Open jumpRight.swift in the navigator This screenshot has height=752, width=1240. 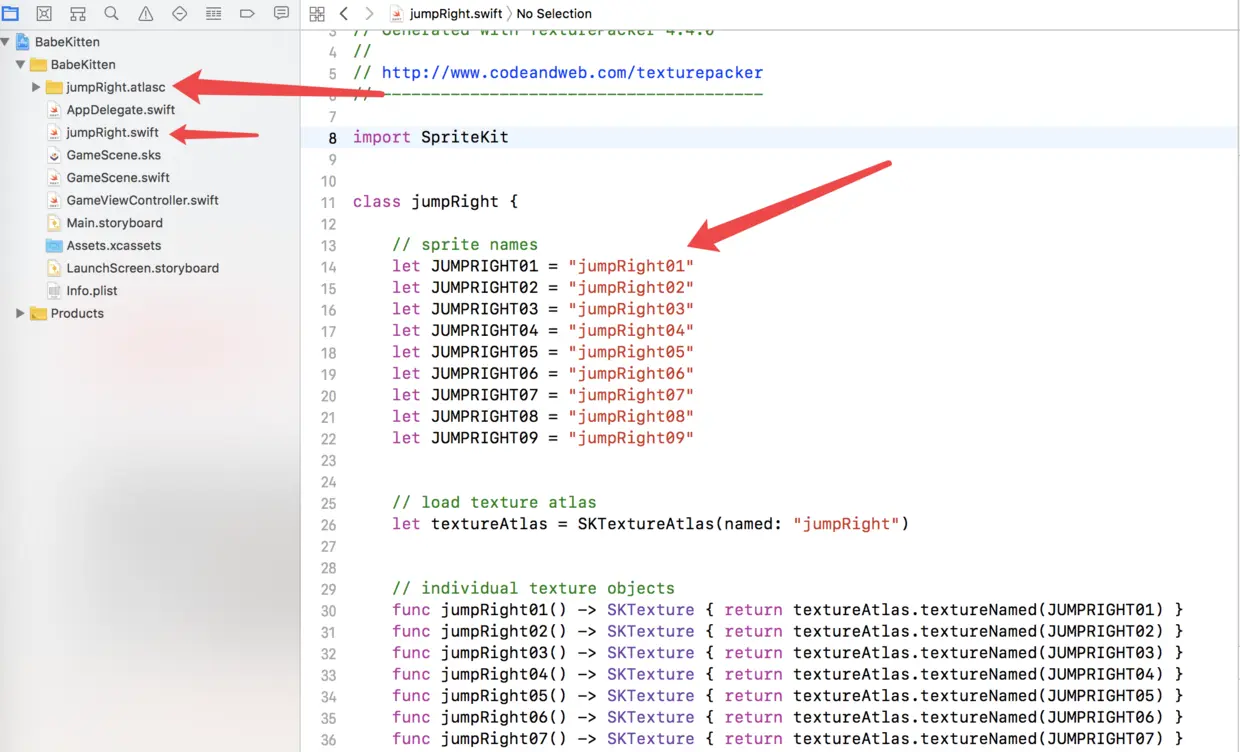tap(112, 132)
